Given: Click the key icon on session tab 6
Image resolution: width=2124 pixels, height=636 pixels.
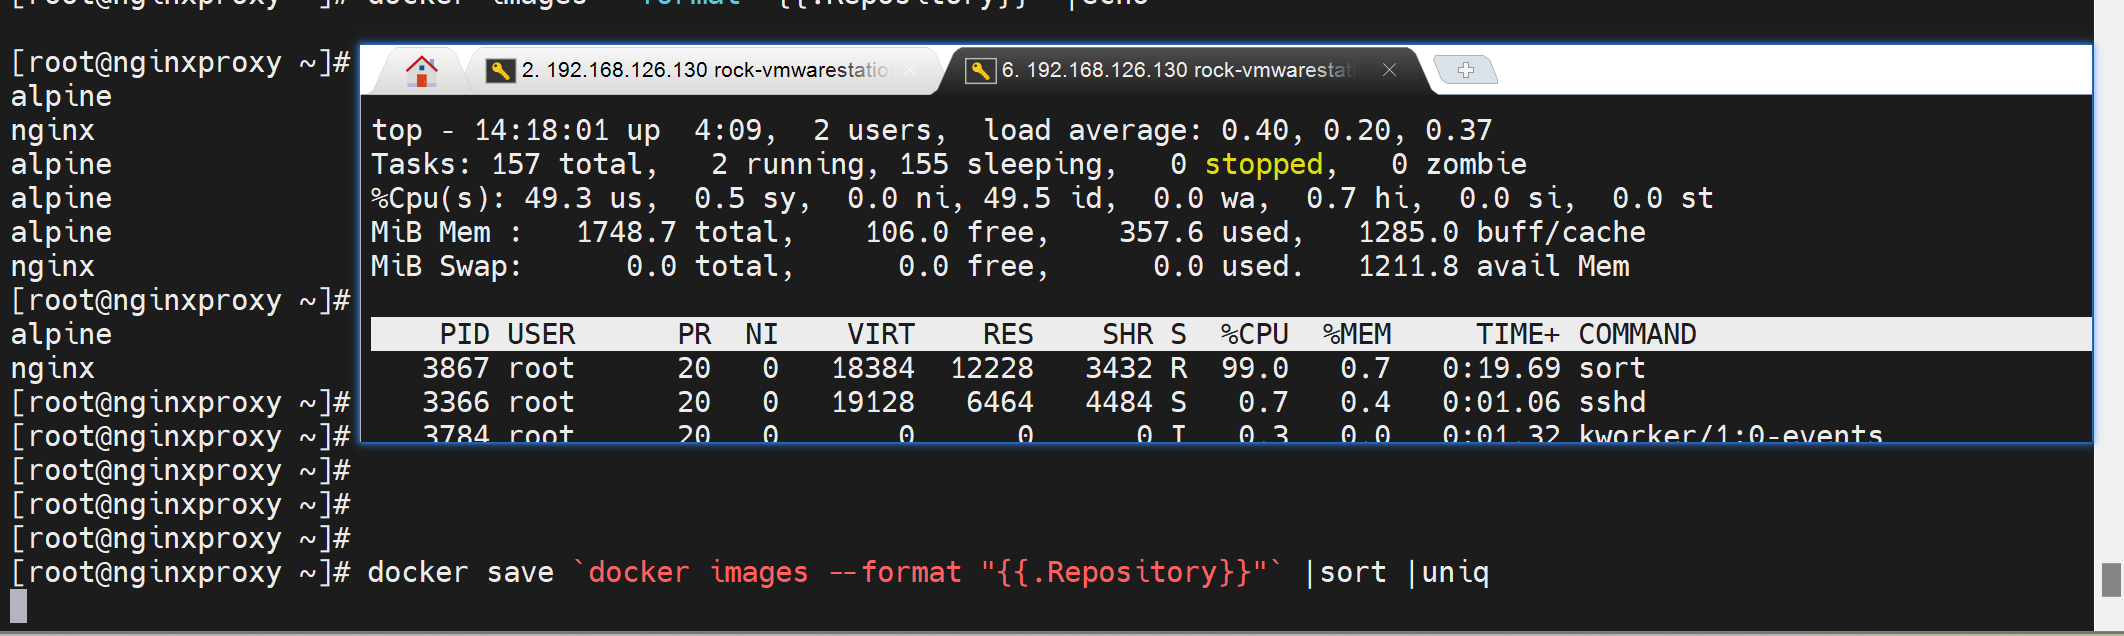Looking at the screenshot, I should point(980,70).
